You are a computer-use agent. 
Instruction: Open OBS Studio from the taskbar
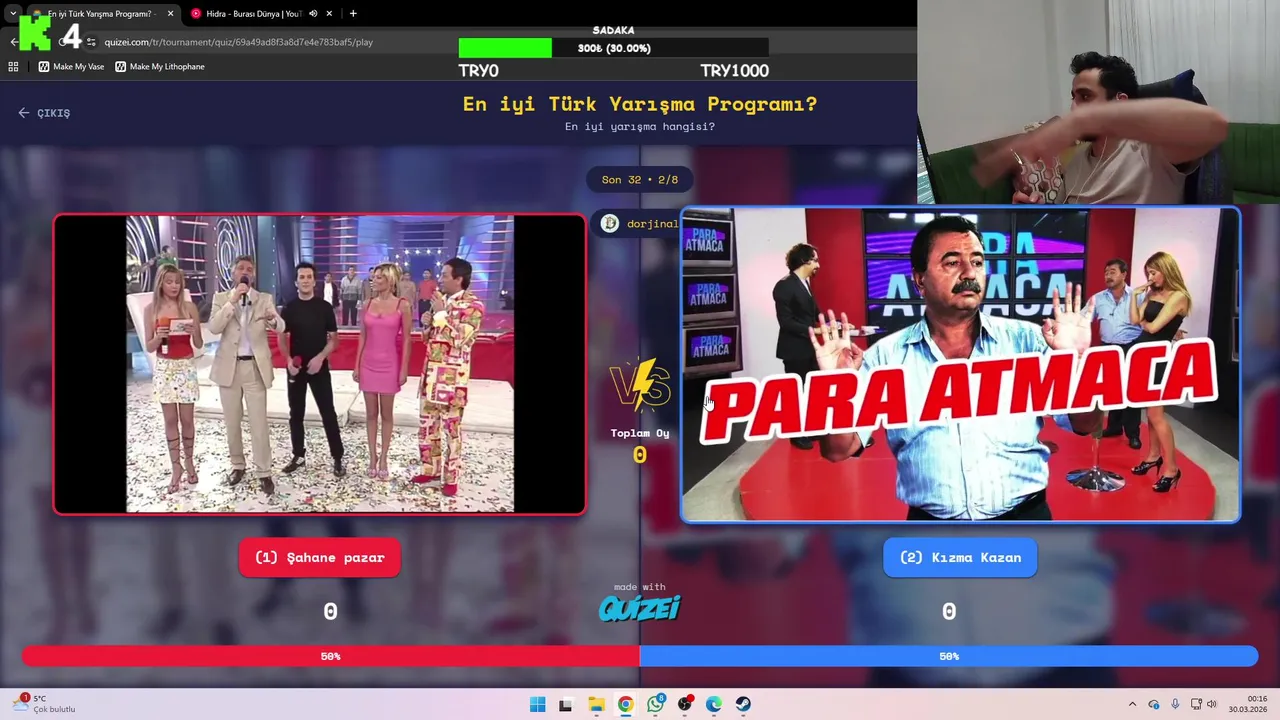(685, 704)
